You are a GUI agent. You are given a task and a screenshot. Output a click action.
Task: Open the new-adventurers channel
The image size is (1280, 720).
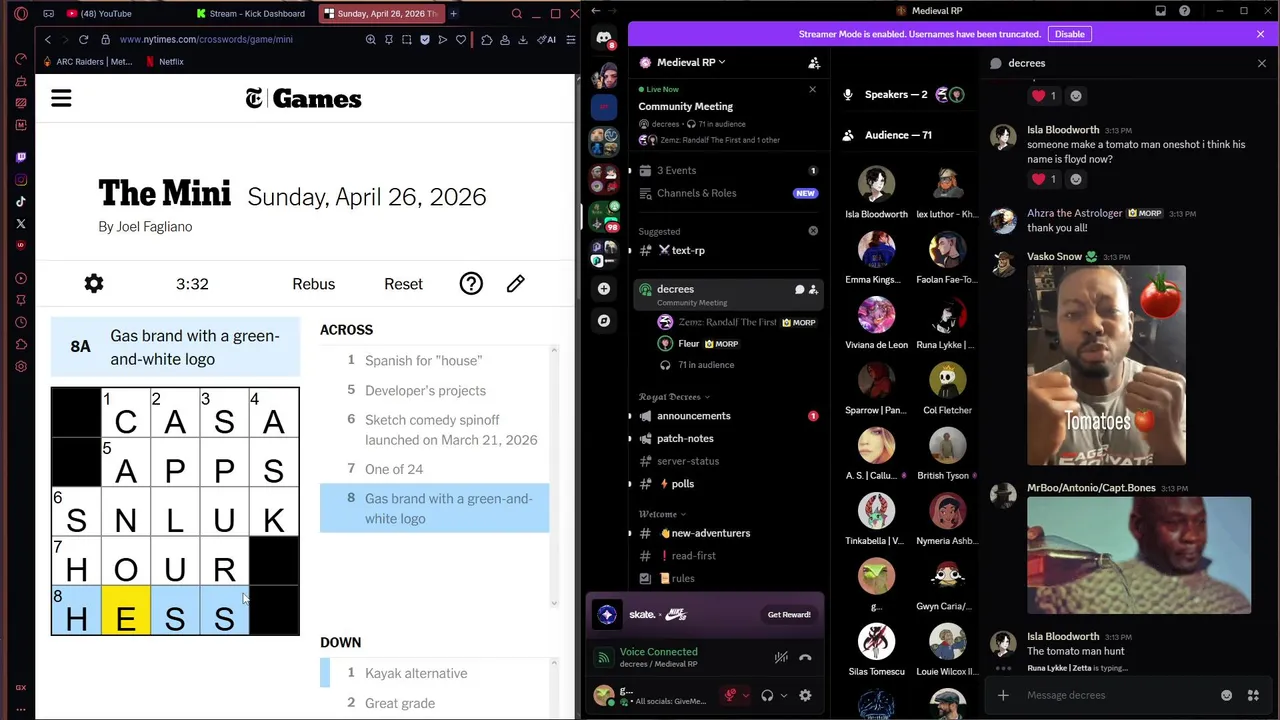727,533
